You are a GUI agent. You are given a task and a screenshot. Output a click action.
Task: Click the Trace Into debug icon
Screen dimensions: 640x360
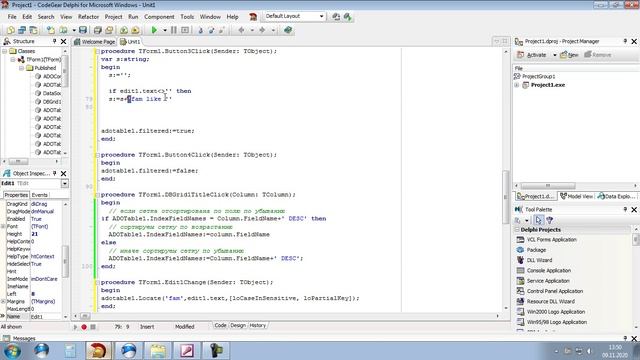coord(200,30)
